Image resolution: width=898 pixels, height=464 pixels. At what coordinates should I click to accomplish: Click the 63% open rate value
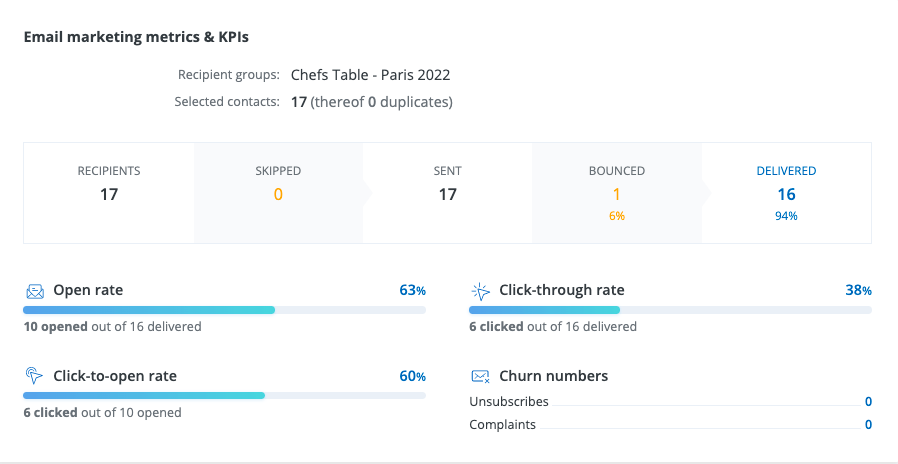(x=412, y=291)
